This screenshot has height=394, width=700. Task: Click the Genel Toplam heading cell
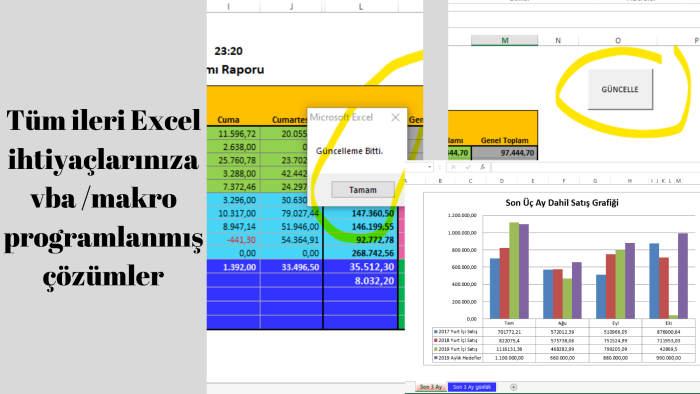[x=504, y=140]
